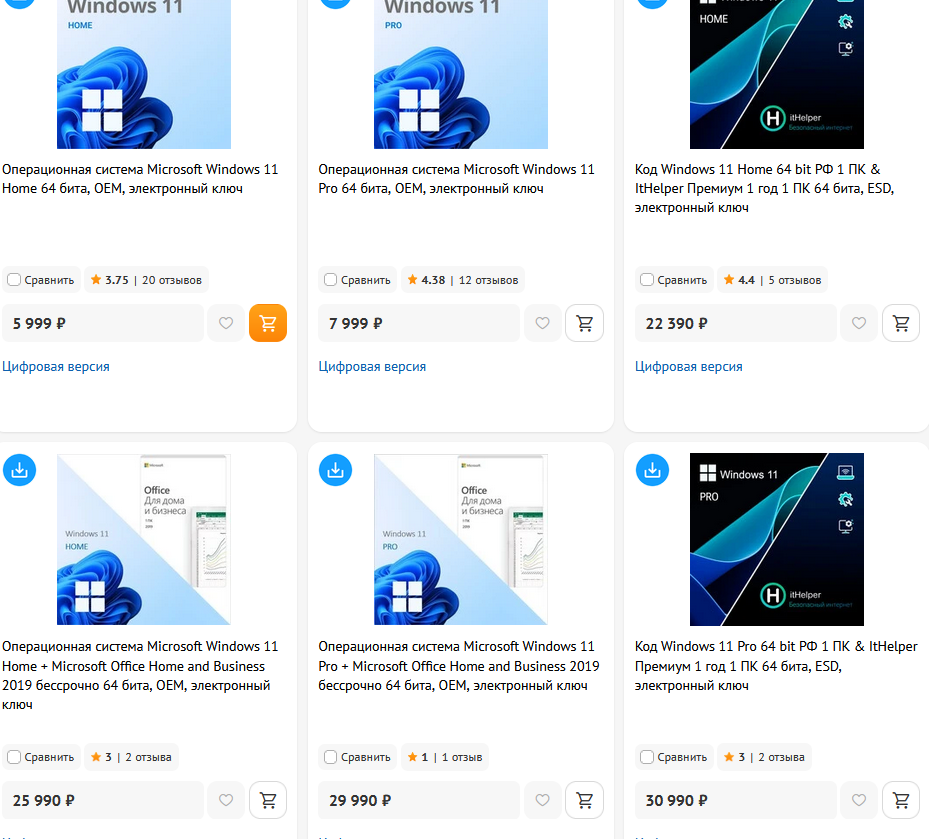Image resolution: width=929 pixels, height=839 pixels.
Task: Add 29 990 ₽ Pro + Office bundle to cart
Action: point(584,800)
